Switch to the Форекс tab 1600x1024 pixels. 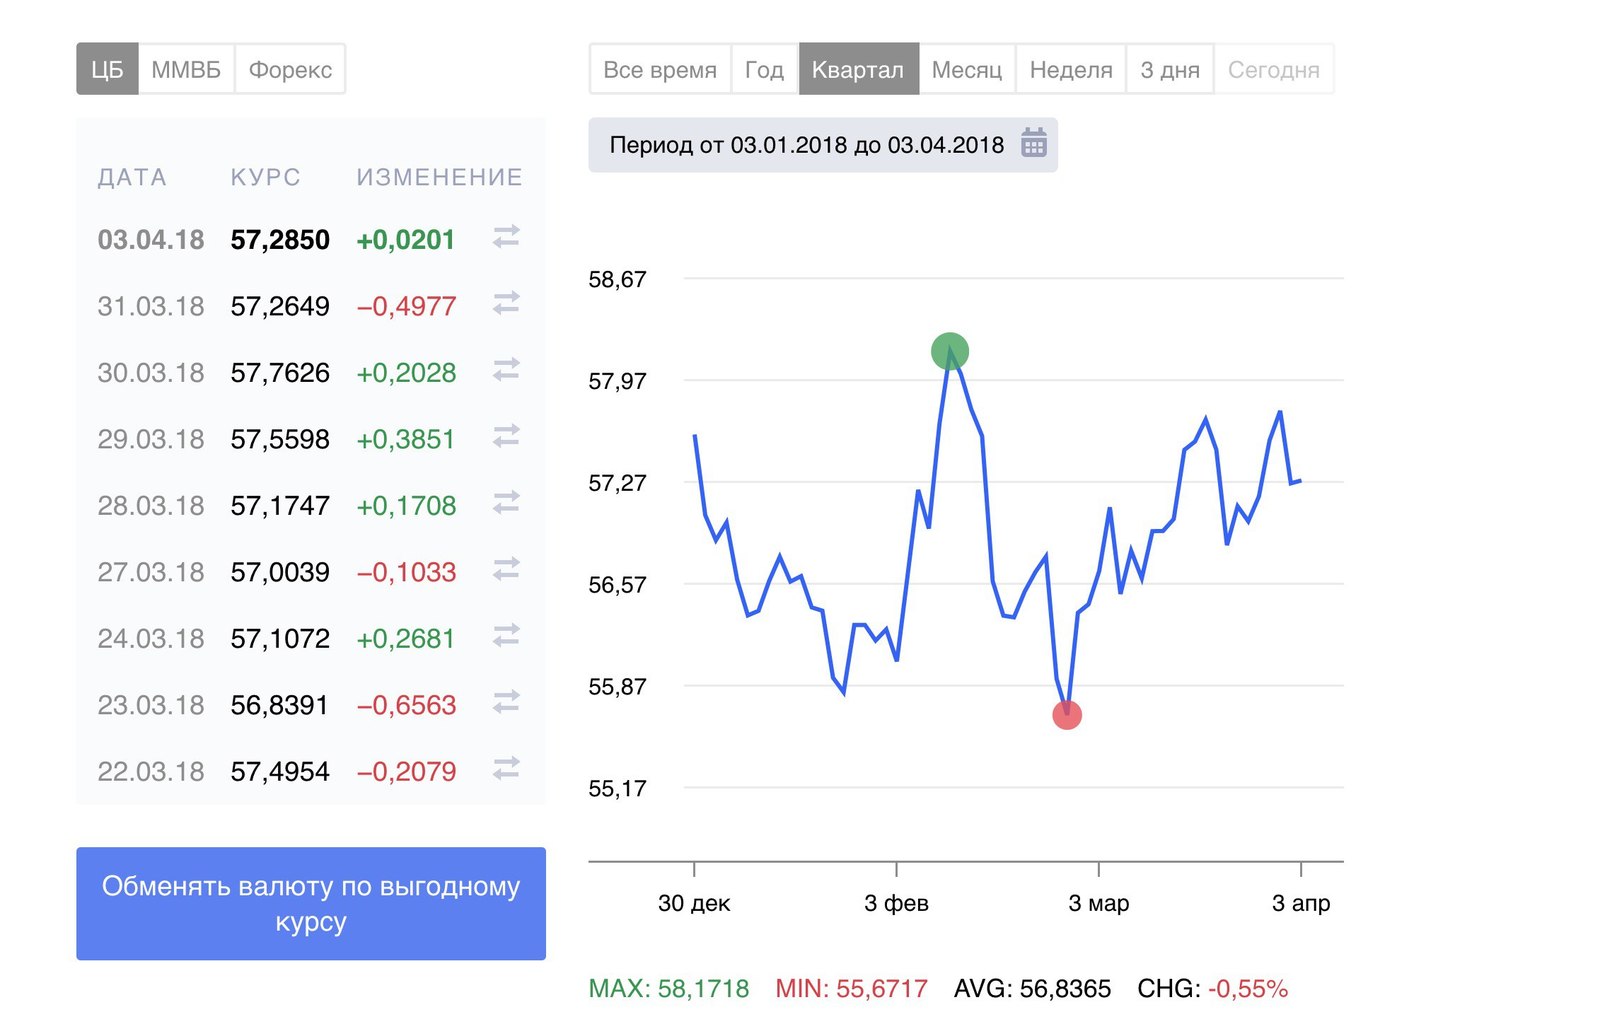click(290, 69)
